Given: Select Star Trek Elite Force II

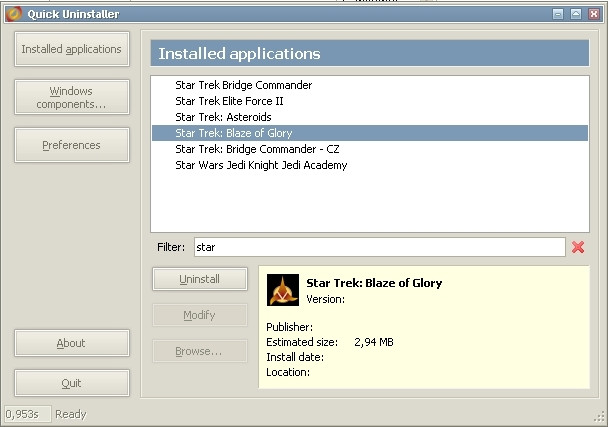Looking at the screenshot, I should coord(370,101).
